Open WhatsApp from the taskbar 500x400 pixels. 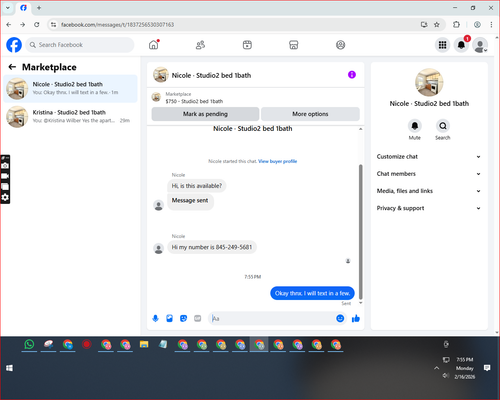(x=29, y=344)
